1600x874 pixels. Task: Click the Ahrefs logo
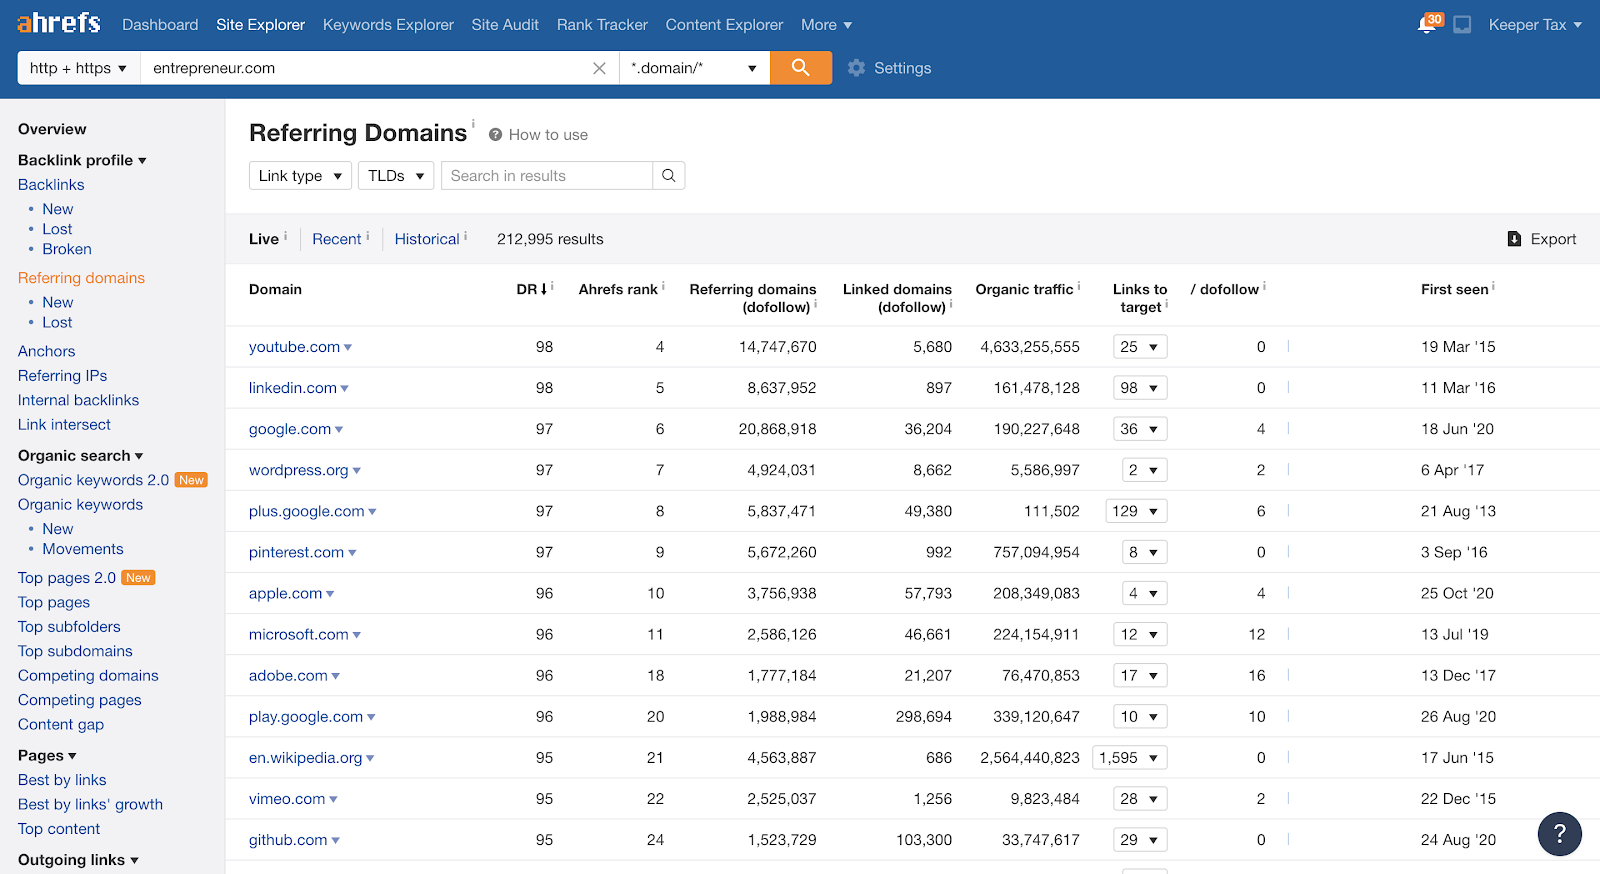coord(59,24)
